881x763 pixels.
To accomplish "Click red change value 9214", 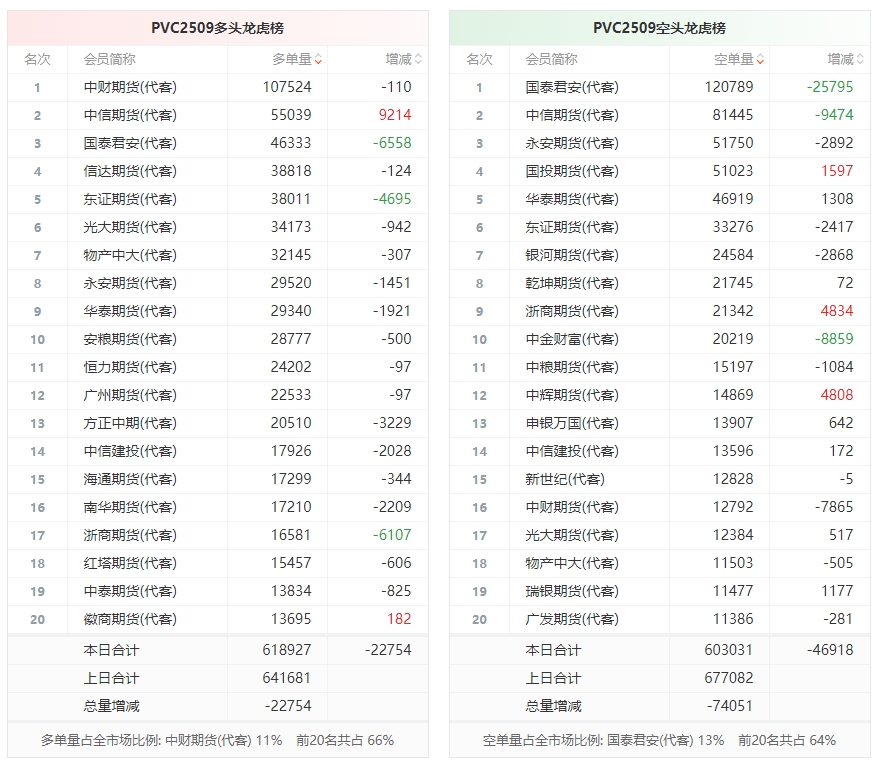I will pyautogui.click(x=395, y=115).
